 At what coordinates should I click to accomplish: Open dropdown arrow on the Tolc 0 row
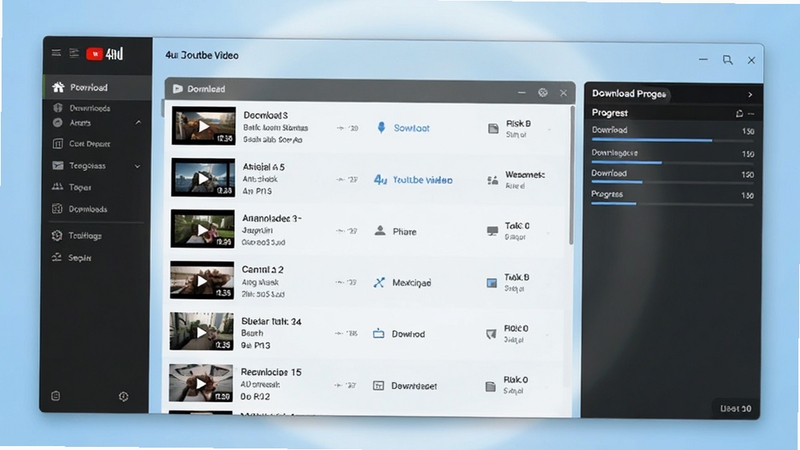pyautogui.click(x=548, y=233)
